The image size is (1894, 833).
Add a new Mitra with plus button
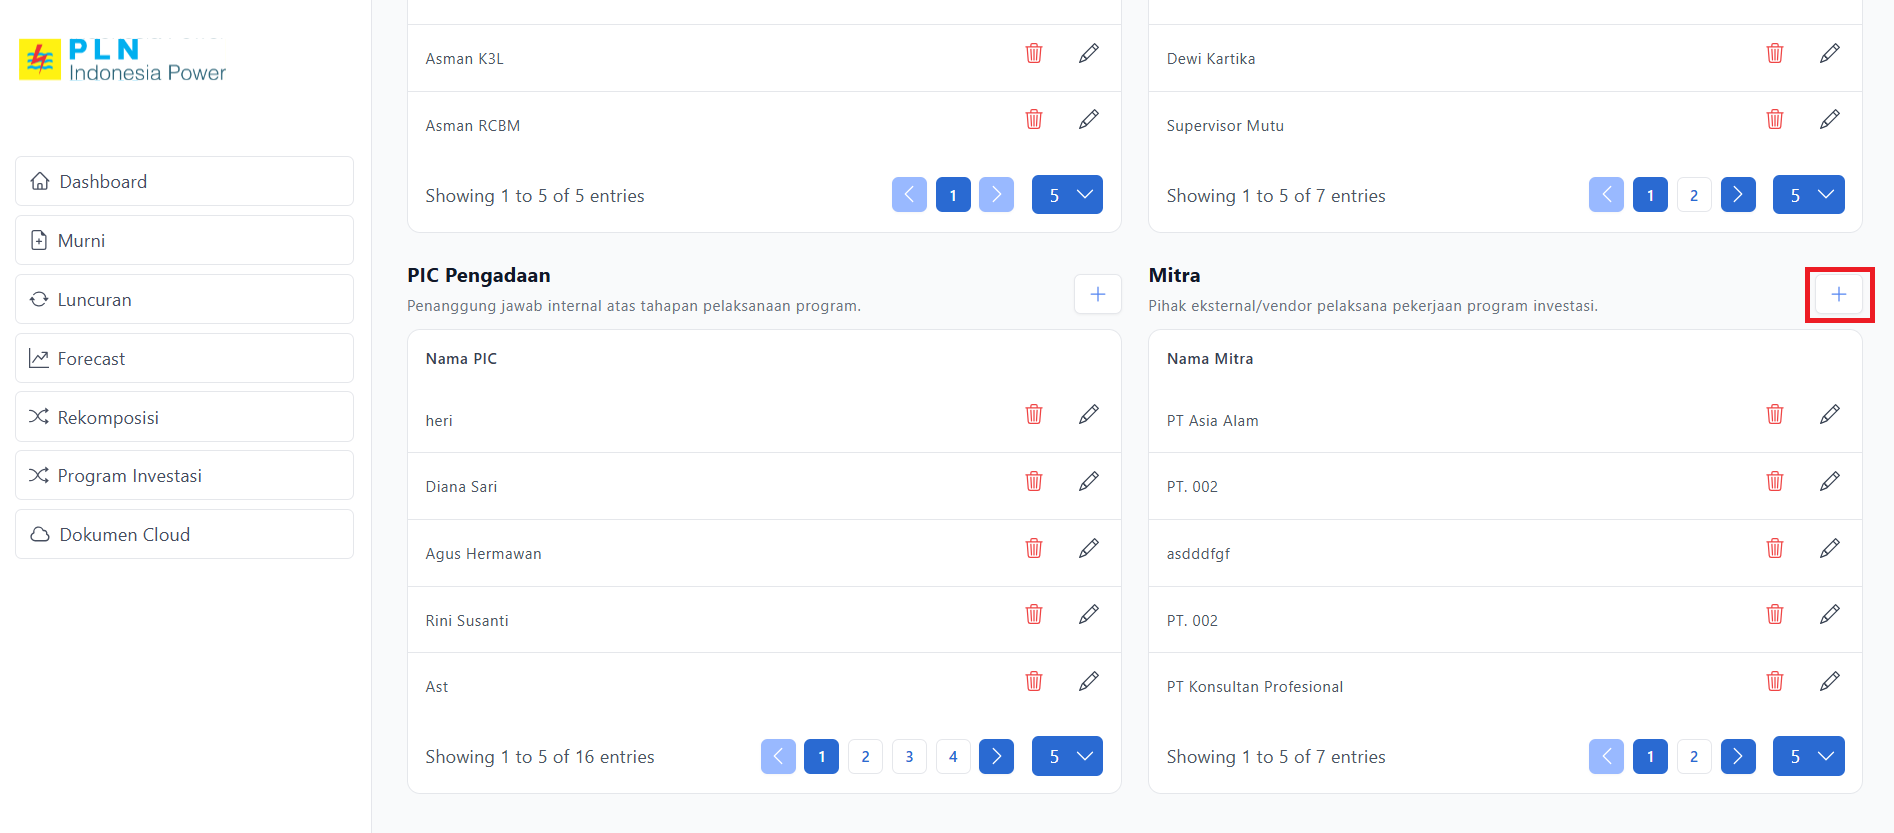point(1838,294)
